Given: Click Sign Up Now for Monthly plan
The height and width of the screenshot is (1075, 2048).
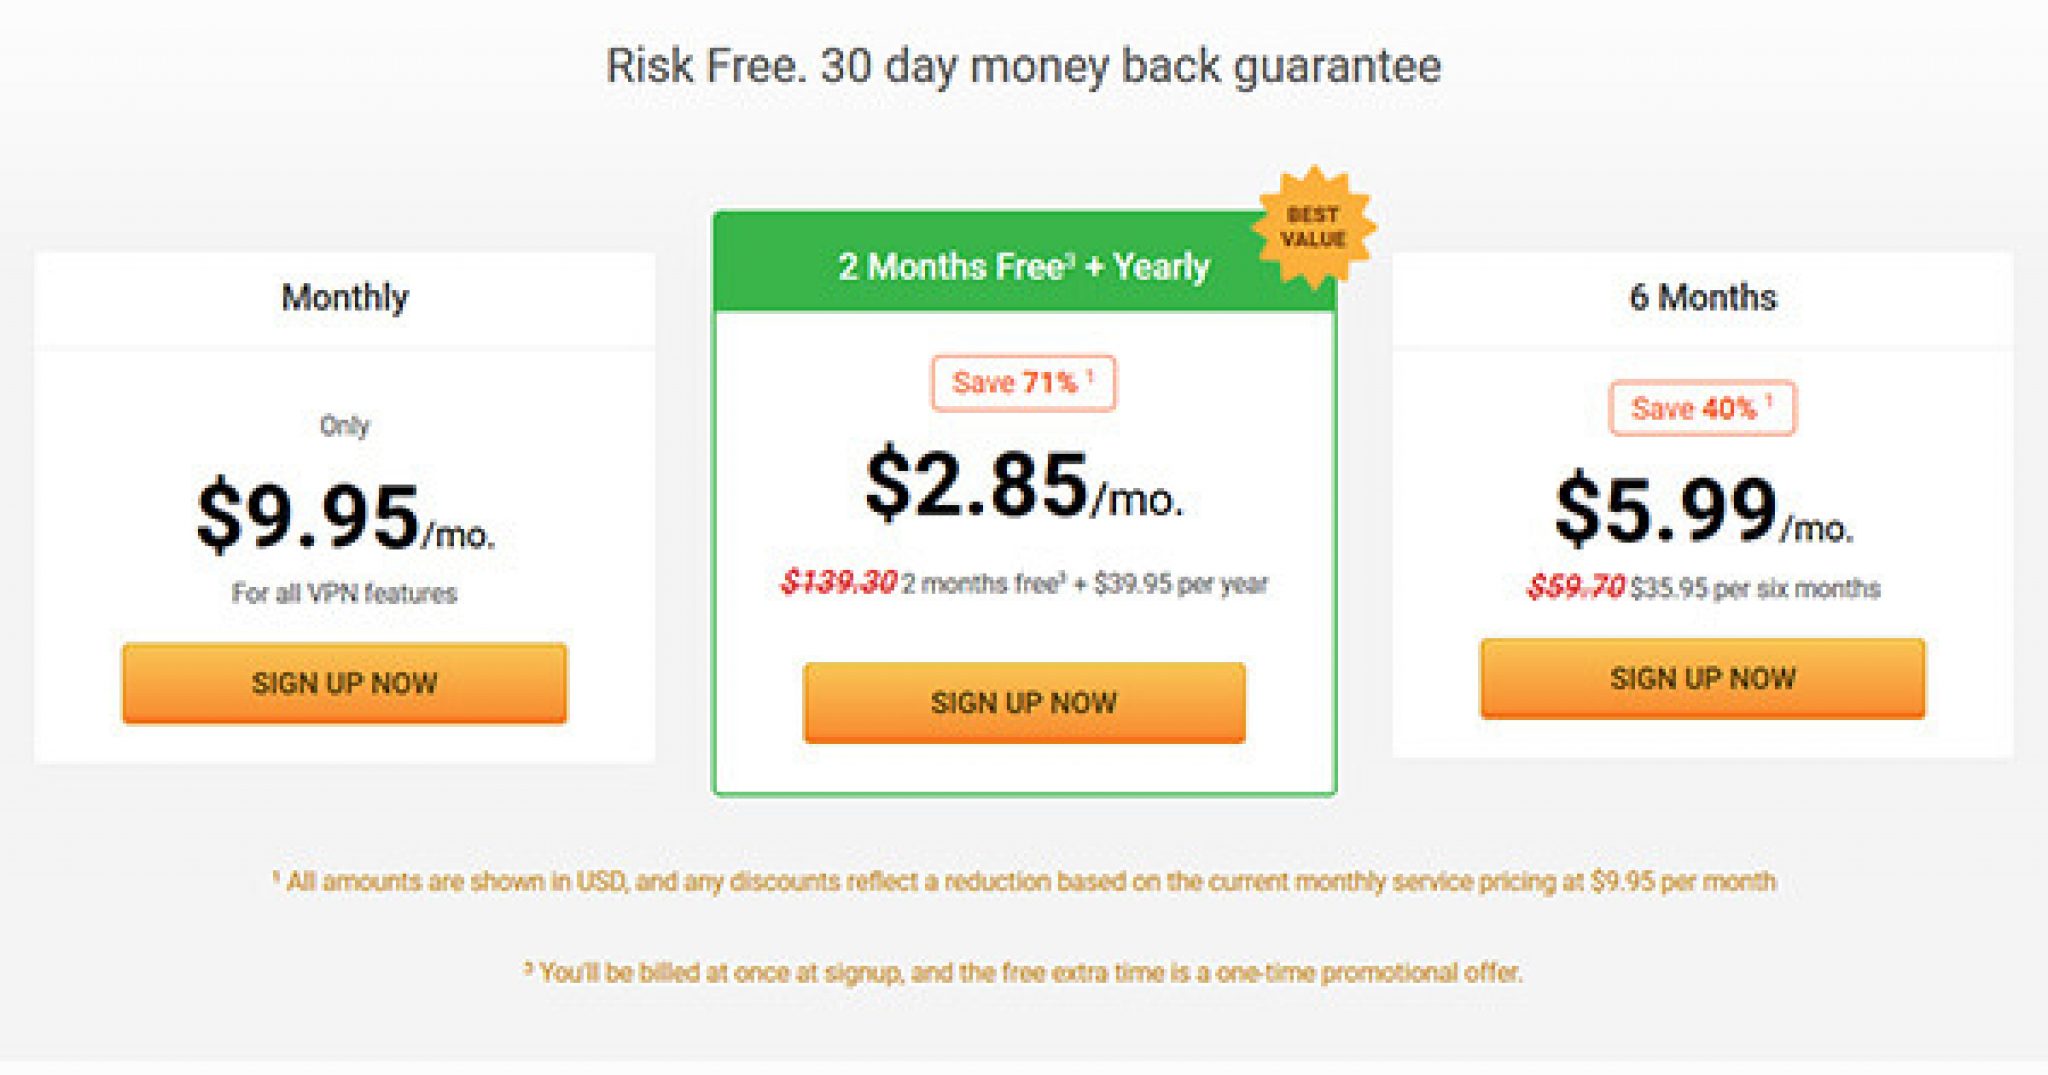Looking at the screenshot, I should click(344, 683).
